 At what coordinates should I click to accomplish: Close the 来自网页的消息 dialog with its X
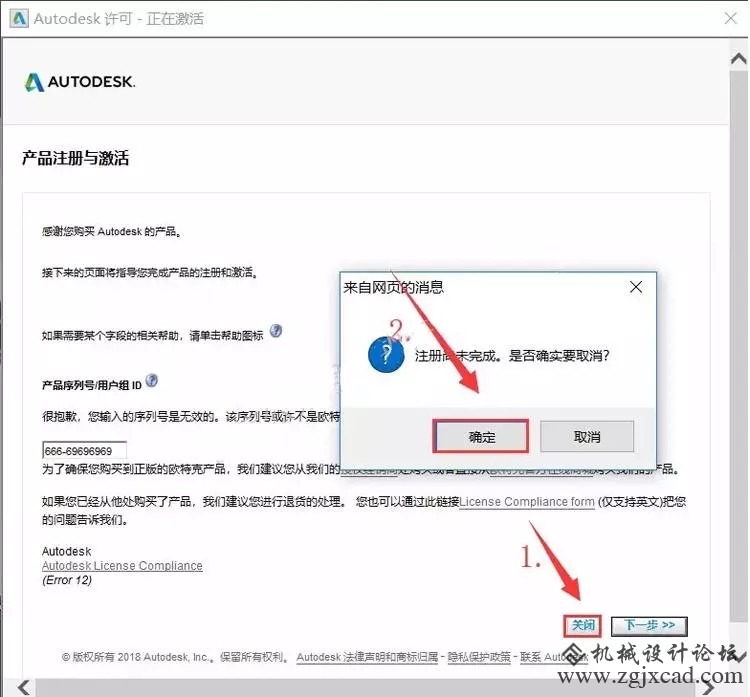636,287
